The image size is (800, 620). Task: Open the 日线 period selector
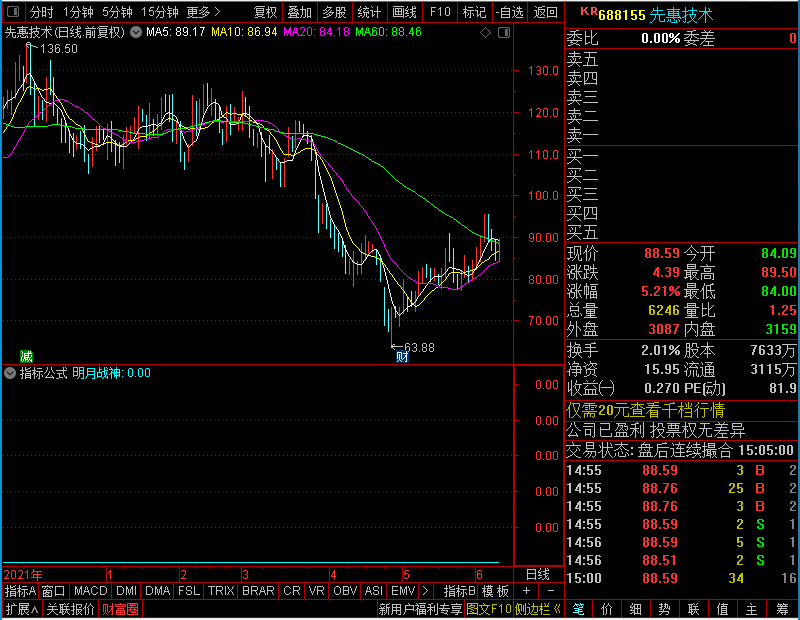click(538, 575)
